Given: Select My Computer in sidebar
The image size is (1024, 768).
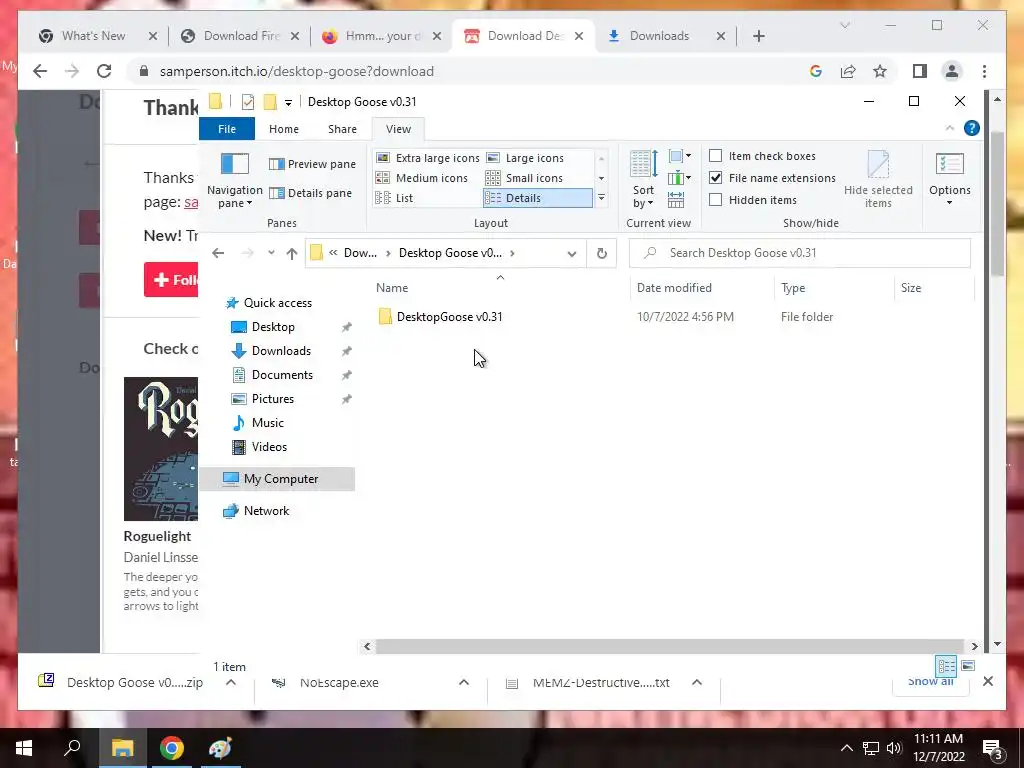Looking at the screenshot, I should [x=278, y=479].
